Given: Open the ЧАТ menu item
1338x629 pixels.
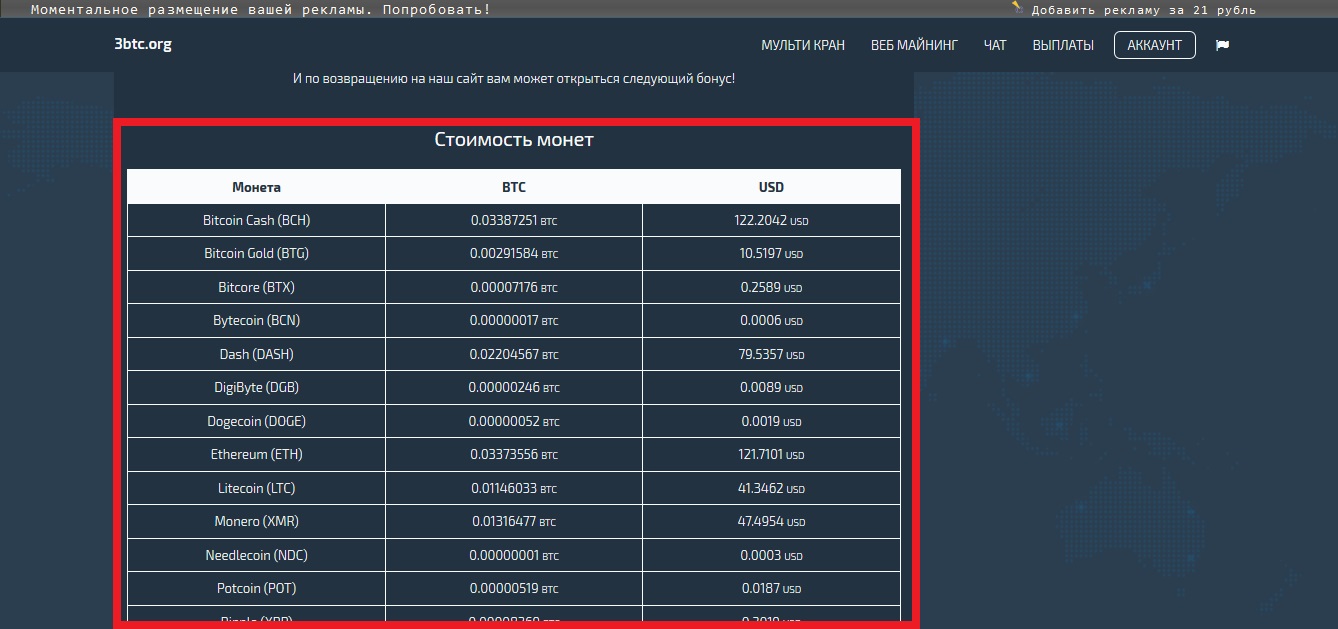Looking at the screenshot, I should [995, 45].
